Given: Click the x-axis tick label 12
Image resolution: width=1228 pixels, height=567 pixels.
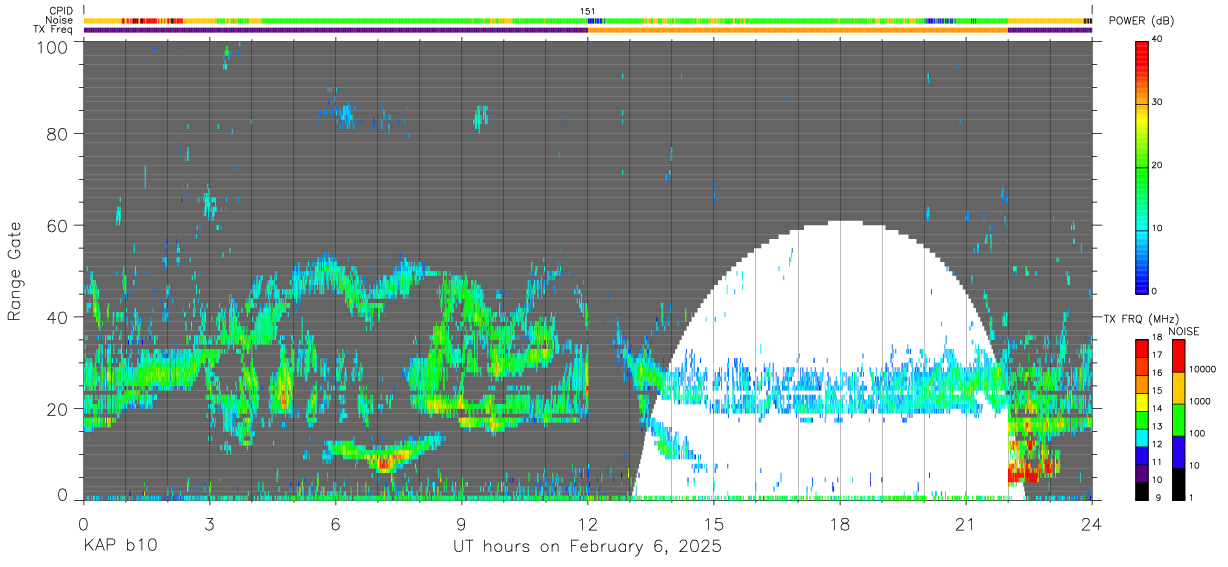Looking at the screenshot, I should (x=588, y=523).
